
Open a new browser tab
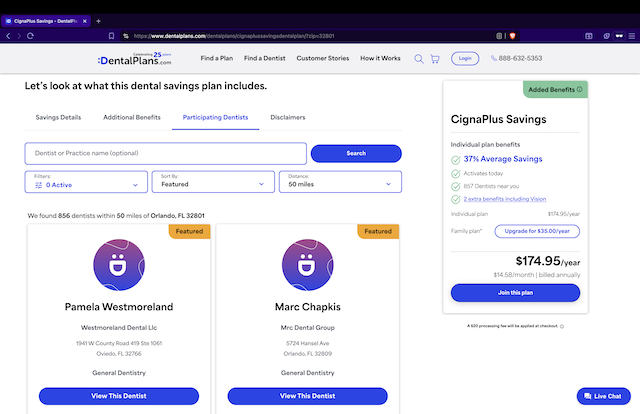coord(98,21)
